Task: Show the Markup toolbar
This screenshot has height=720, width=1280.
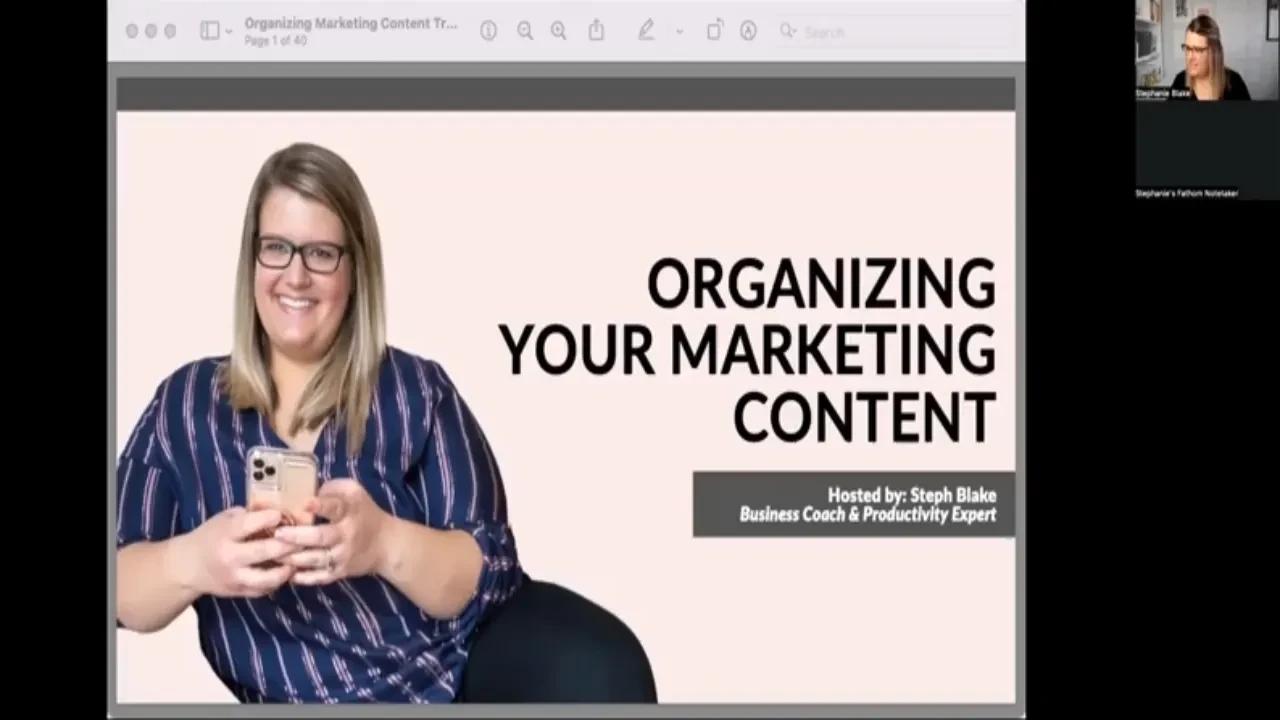Action: click(x=748, y=31)
